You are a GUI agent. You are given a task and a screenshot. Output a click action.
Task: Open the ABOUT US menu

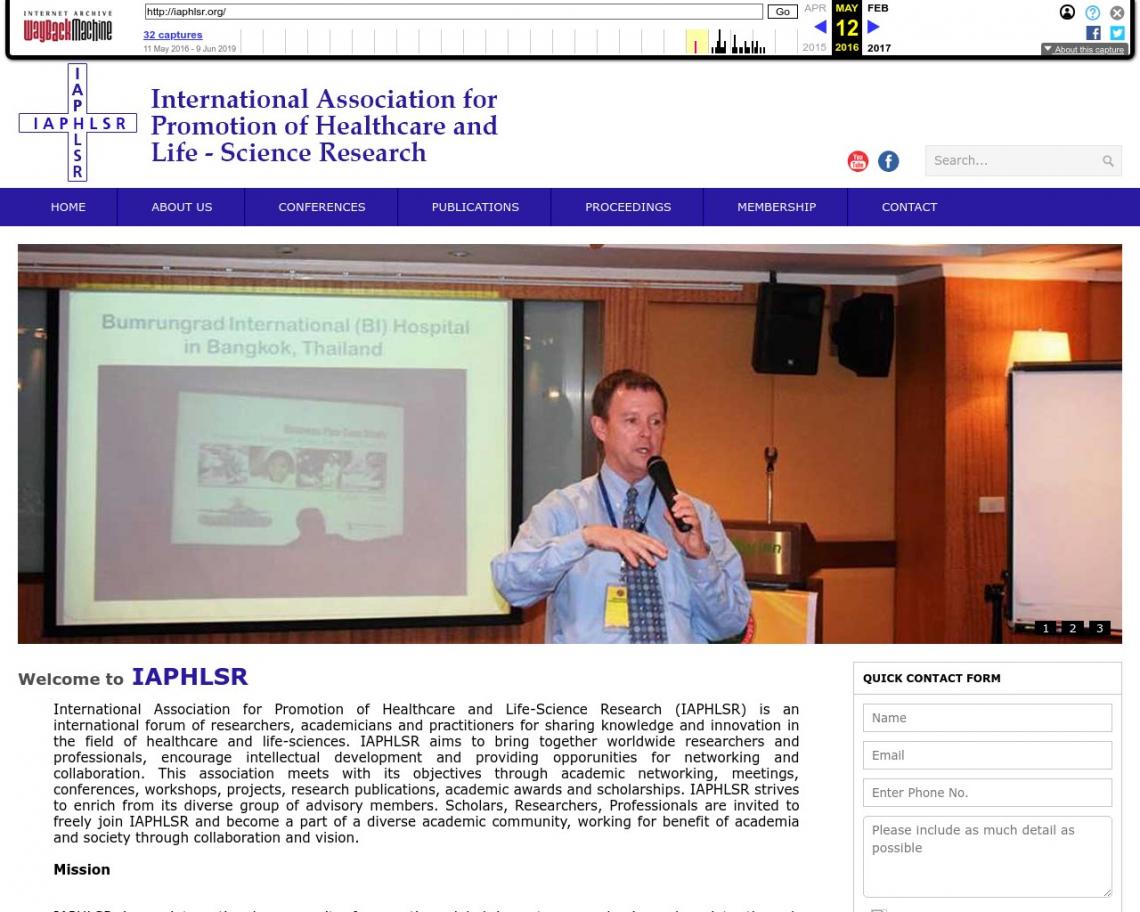pos(182,207)
